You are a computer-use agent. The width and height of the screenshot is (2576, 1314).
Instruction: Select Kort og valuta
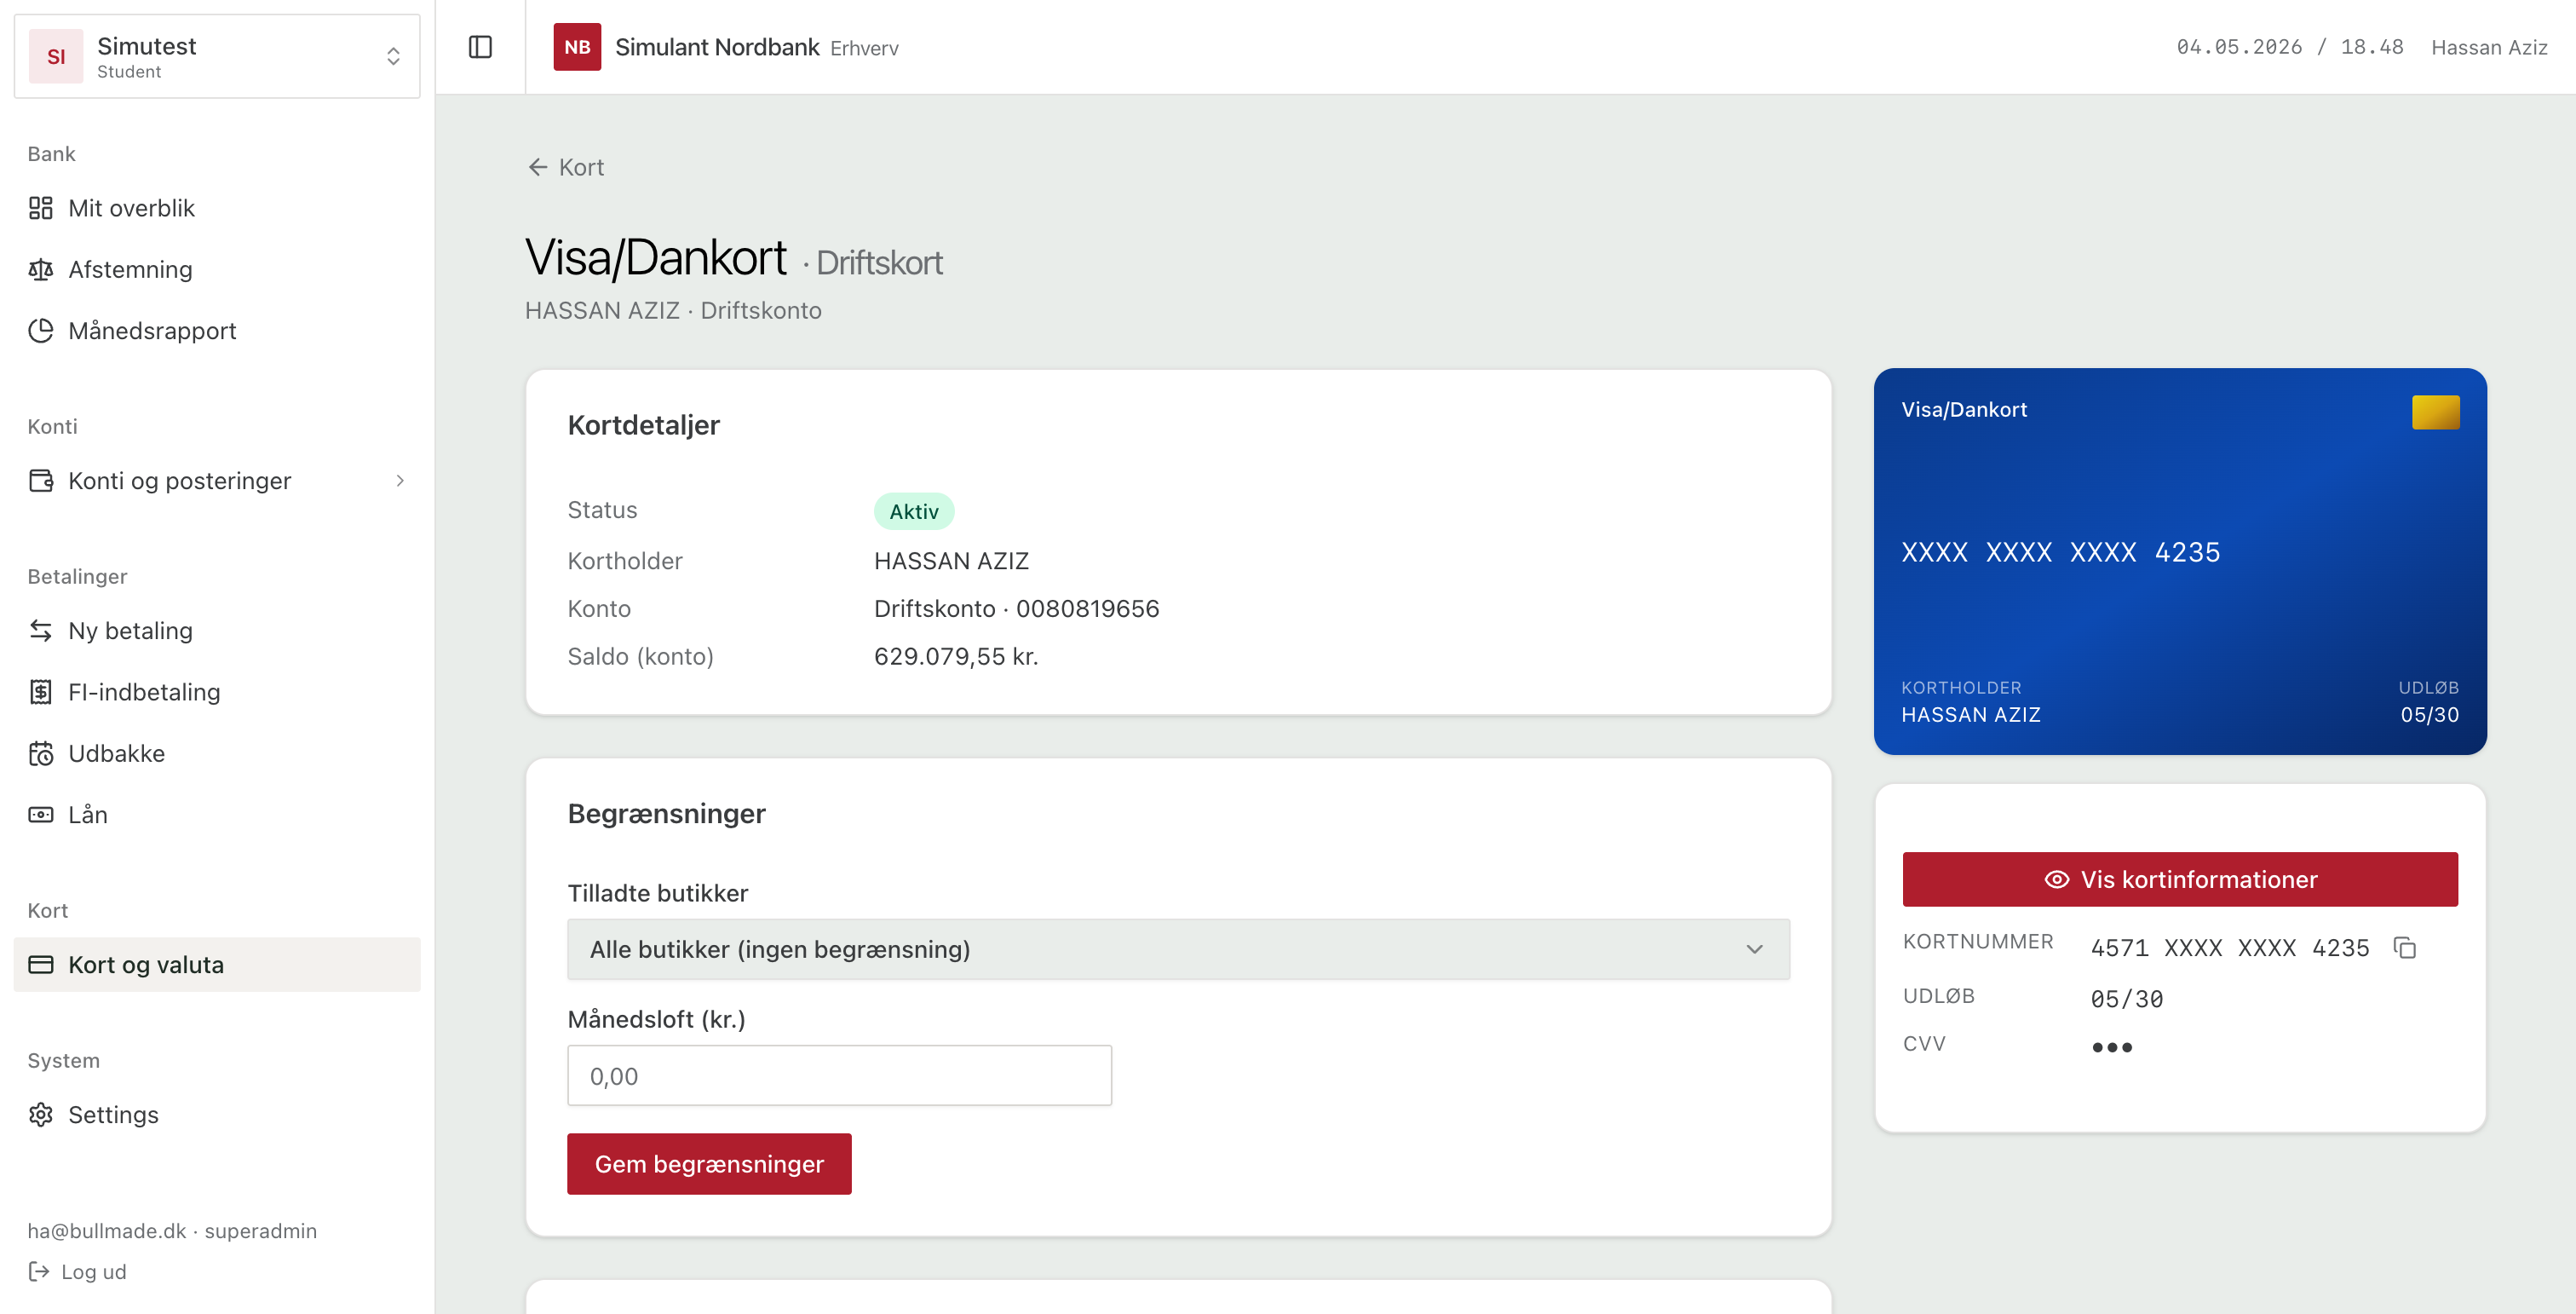(x=217, y=964)
